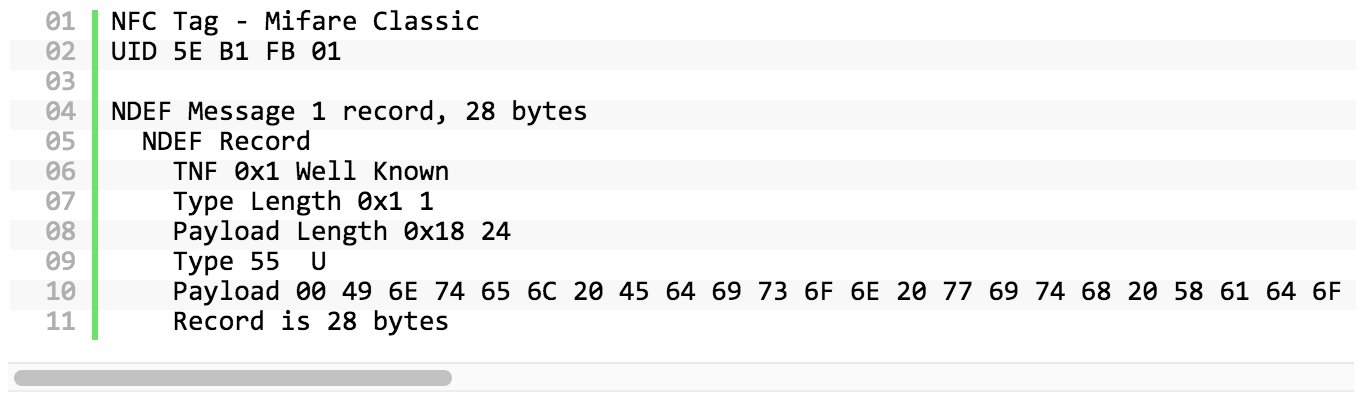Click line number 11
This screenshot has height=396, width=1364.
pos(61,321)
